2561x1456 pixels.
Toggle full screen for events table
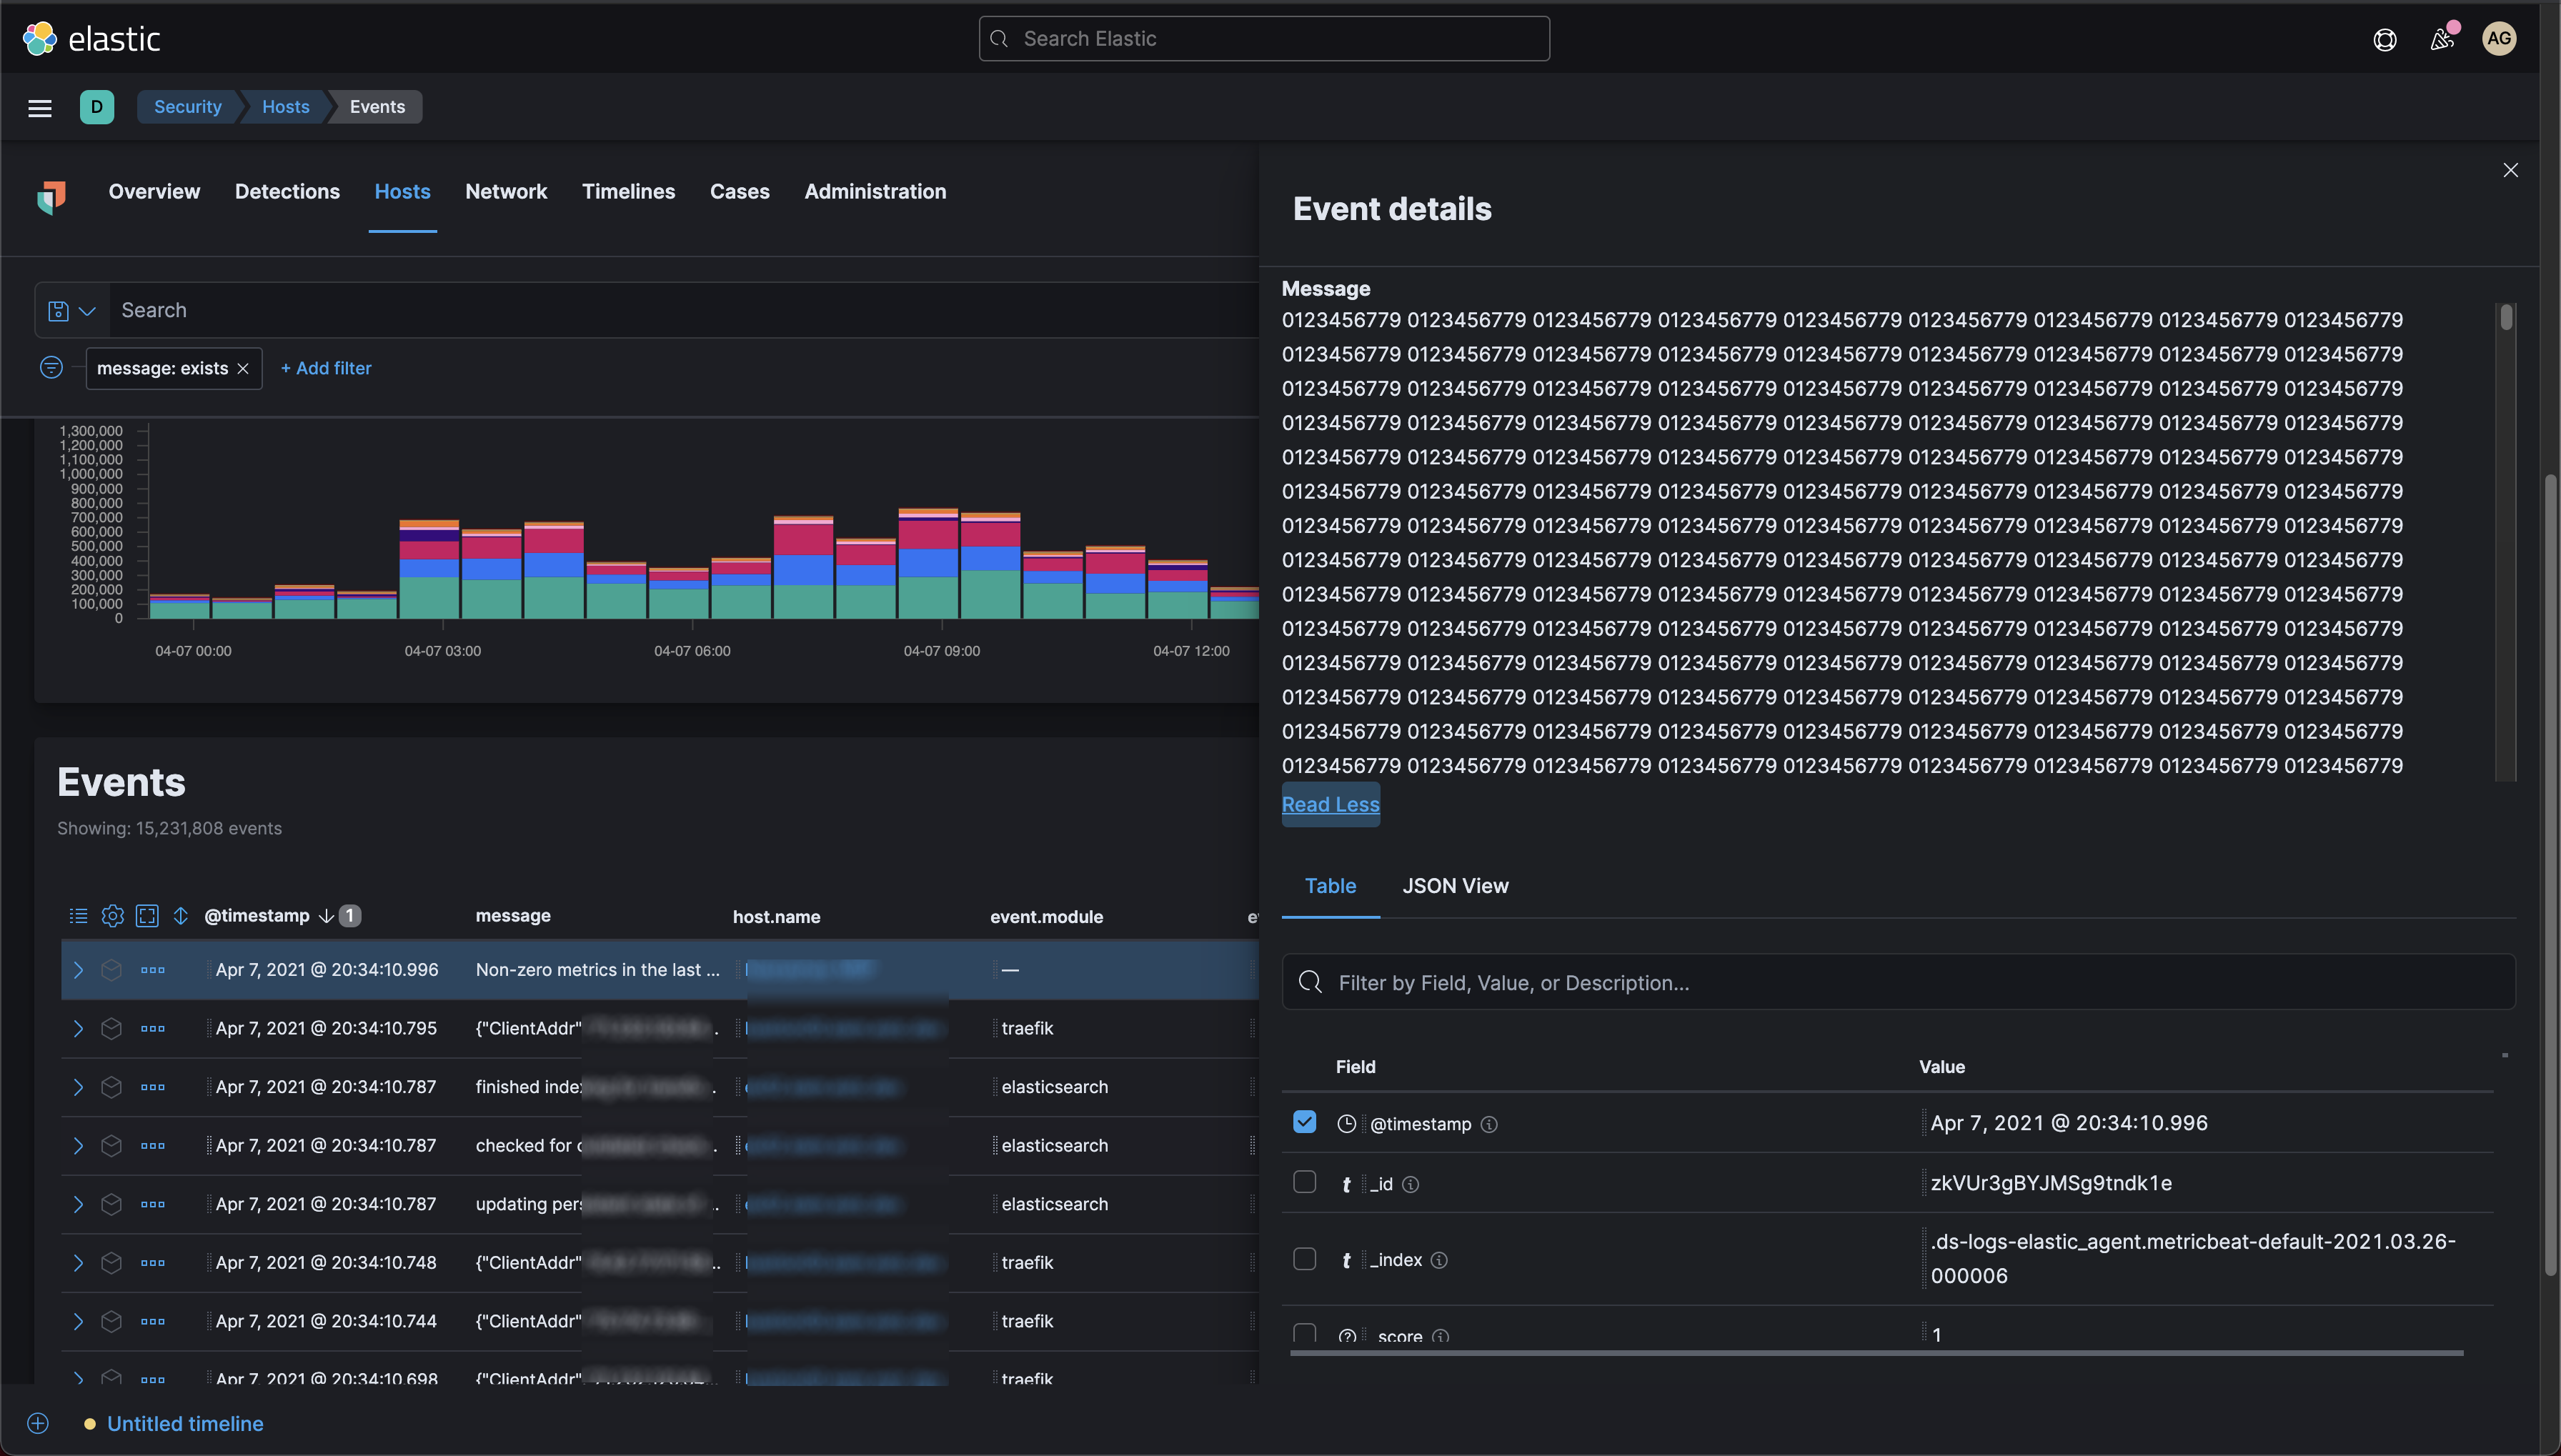tap(147, 916)
